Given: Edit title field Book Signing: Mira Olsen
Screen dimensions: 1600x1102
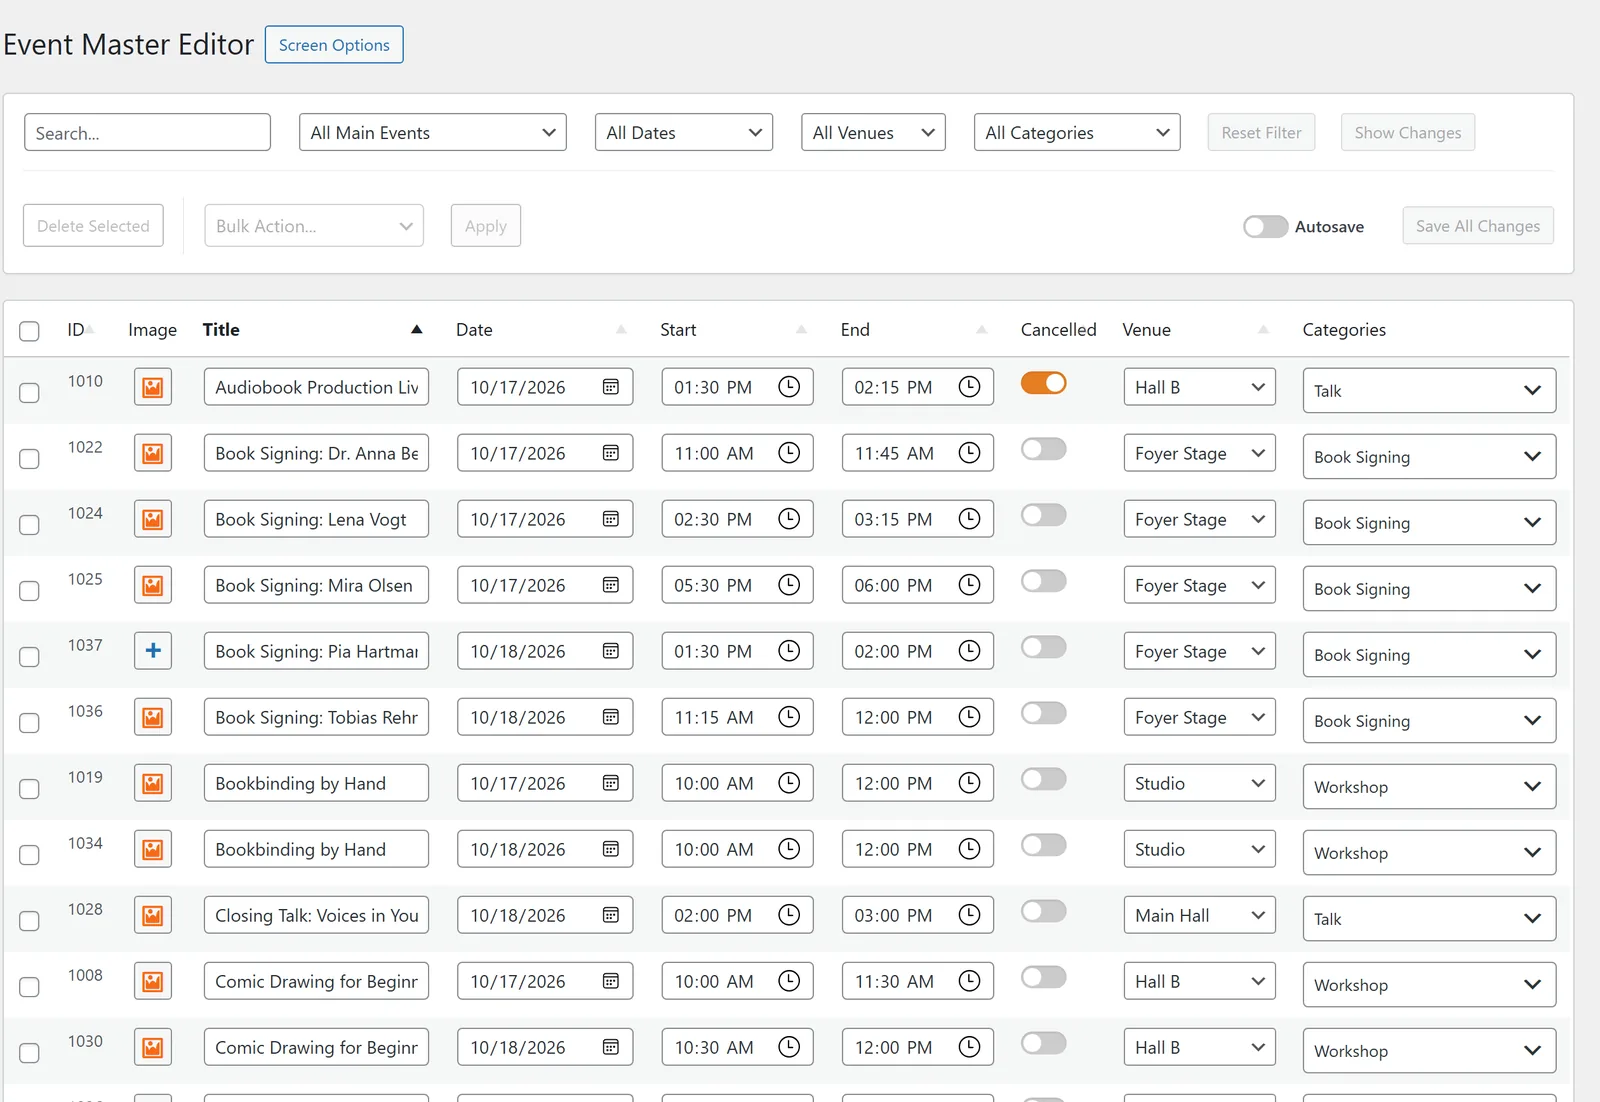Looking at the screenshot, I should tap(316, 585).
